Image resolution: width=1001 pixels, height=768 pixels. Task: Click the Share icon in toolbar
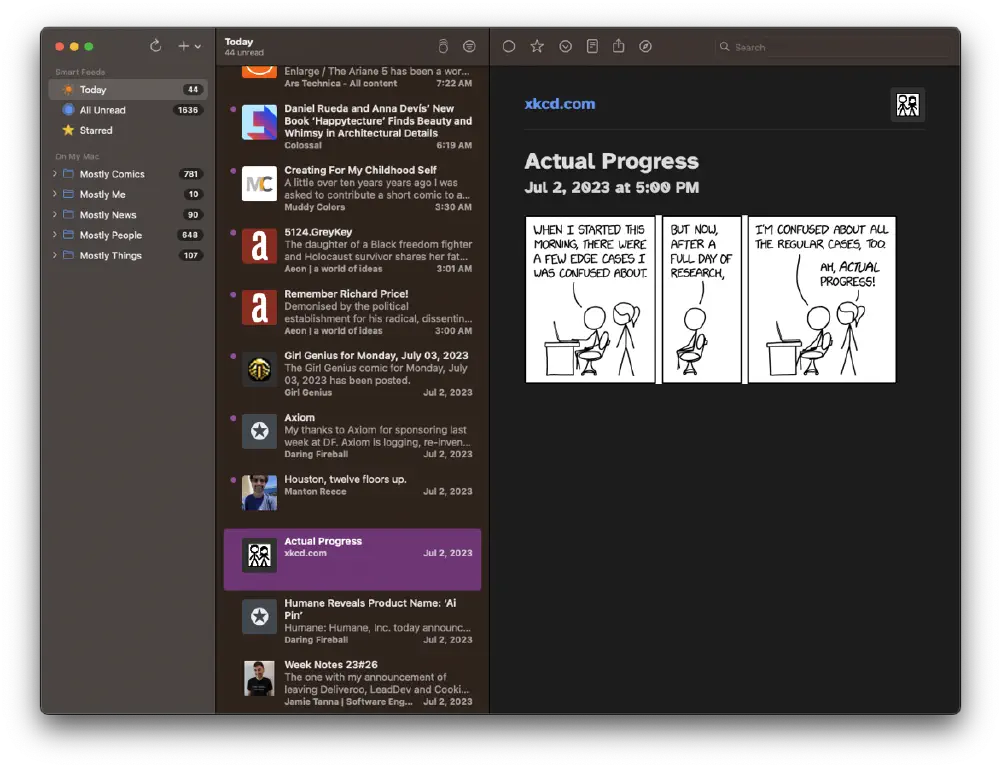[x=619, y=46]
